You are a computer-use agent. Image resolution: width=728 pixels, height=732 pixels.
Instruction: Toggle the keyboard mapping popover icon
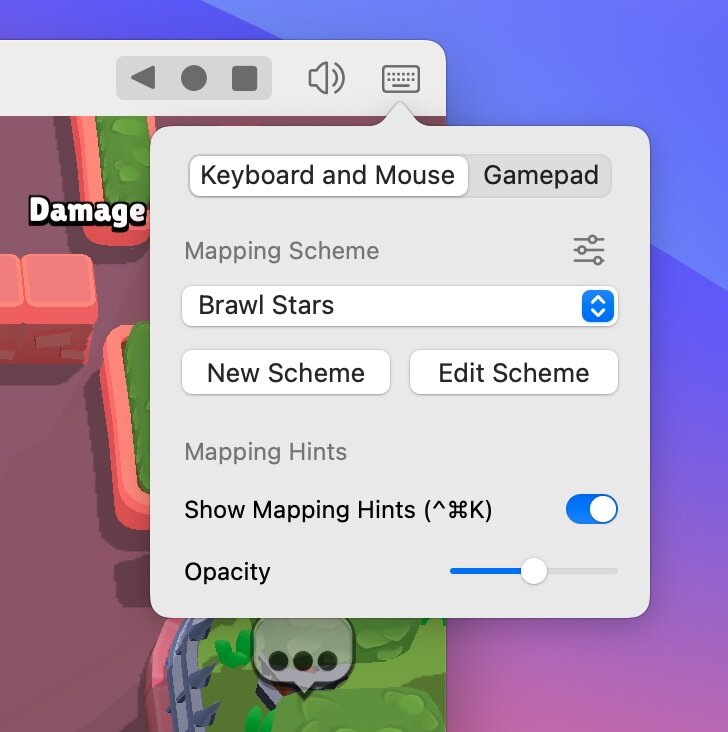point(401,78)
